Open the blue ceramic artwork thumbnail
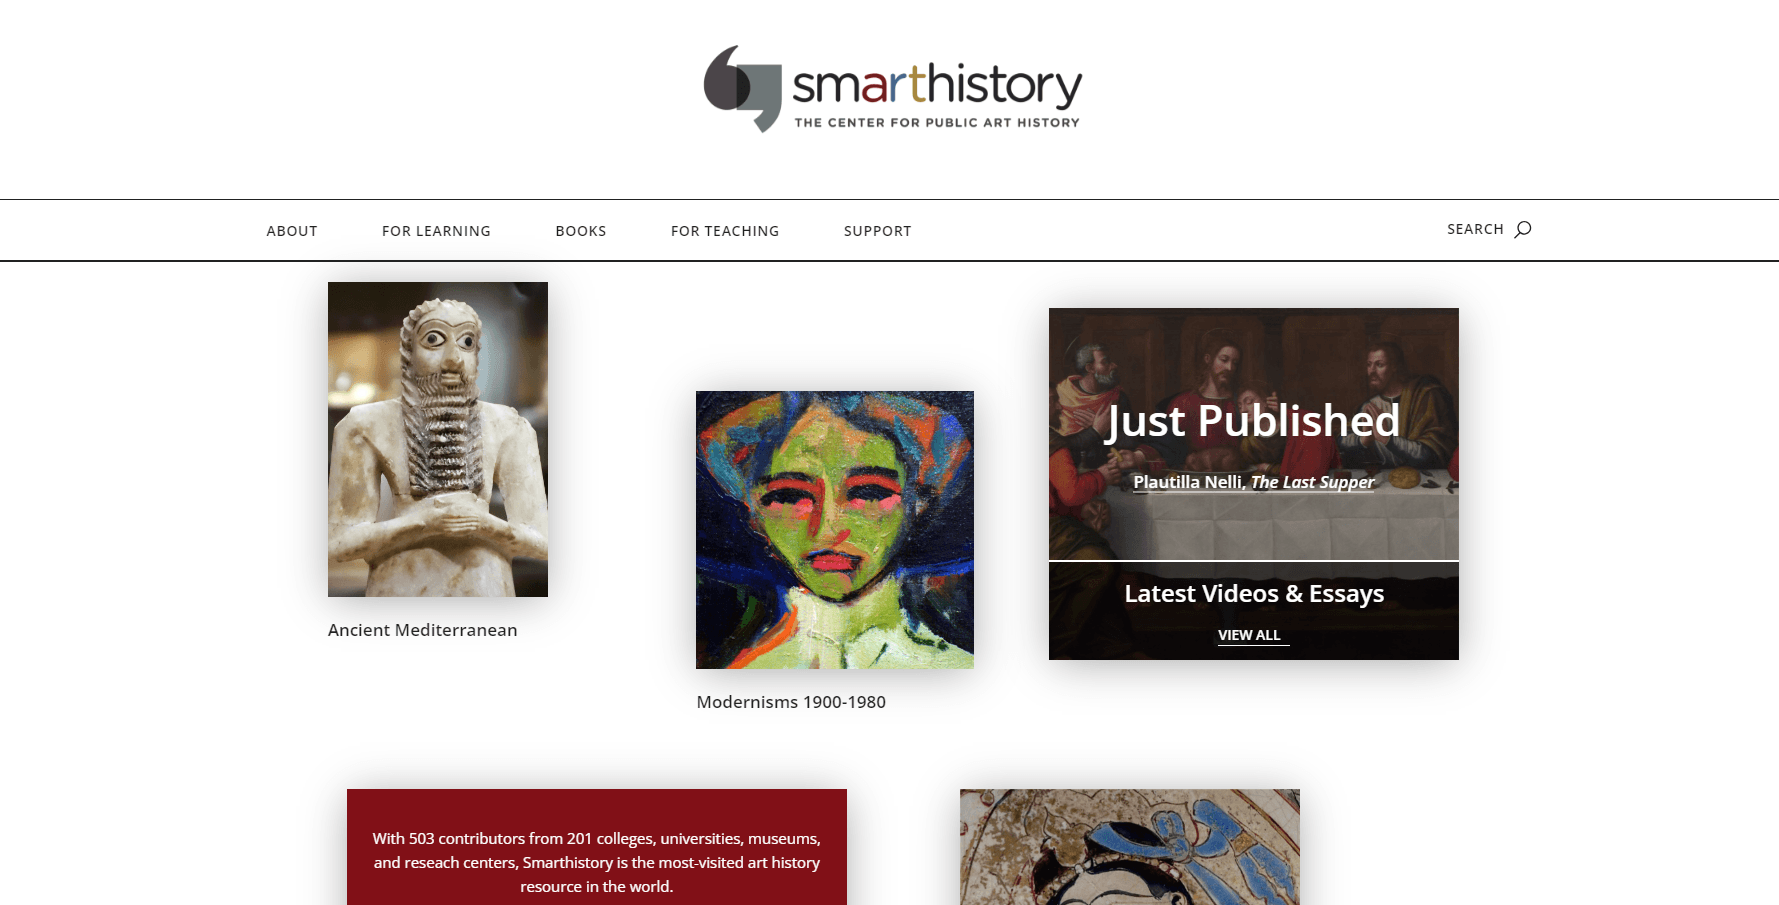This screenshot has width=1779, height=905. pyautogui.click(x=1130, y=847)
